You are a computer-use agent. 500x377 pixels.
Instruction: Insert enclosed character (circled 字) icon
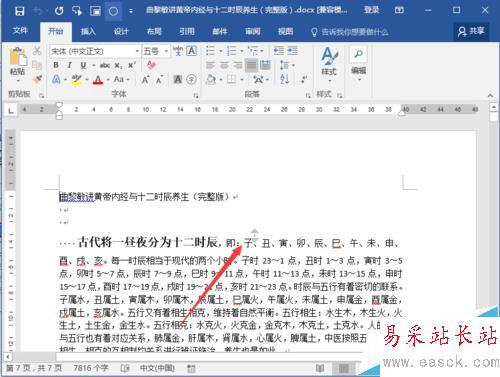coord(191,79)
